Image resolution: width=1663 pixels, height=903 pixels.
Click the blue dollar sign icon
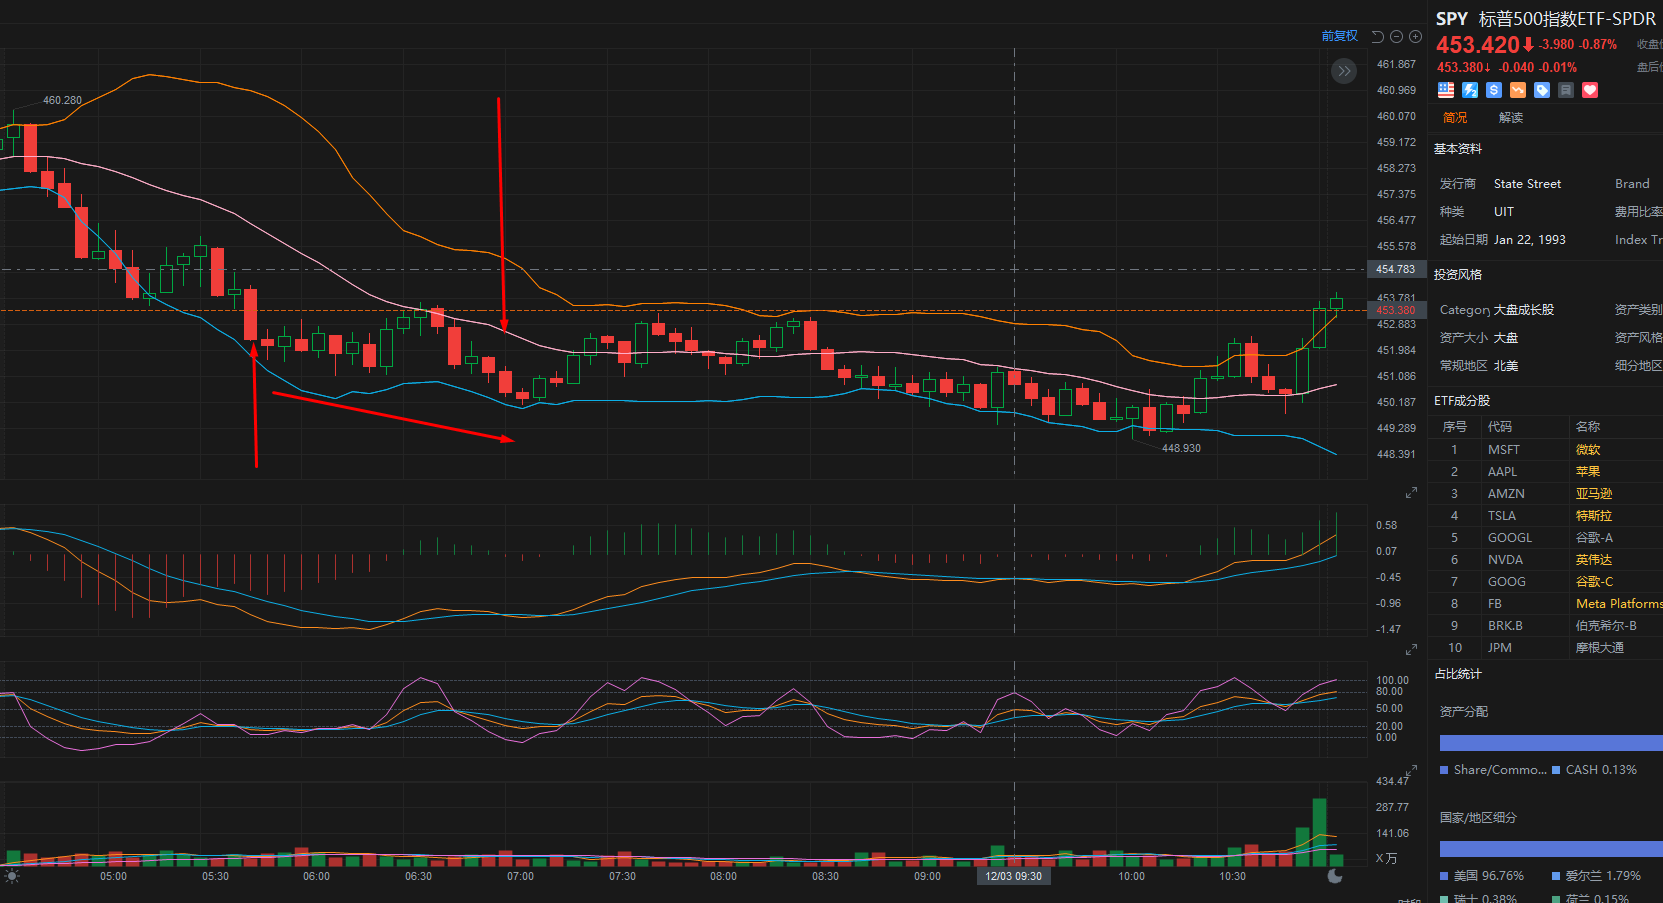tap(1494, 90)
